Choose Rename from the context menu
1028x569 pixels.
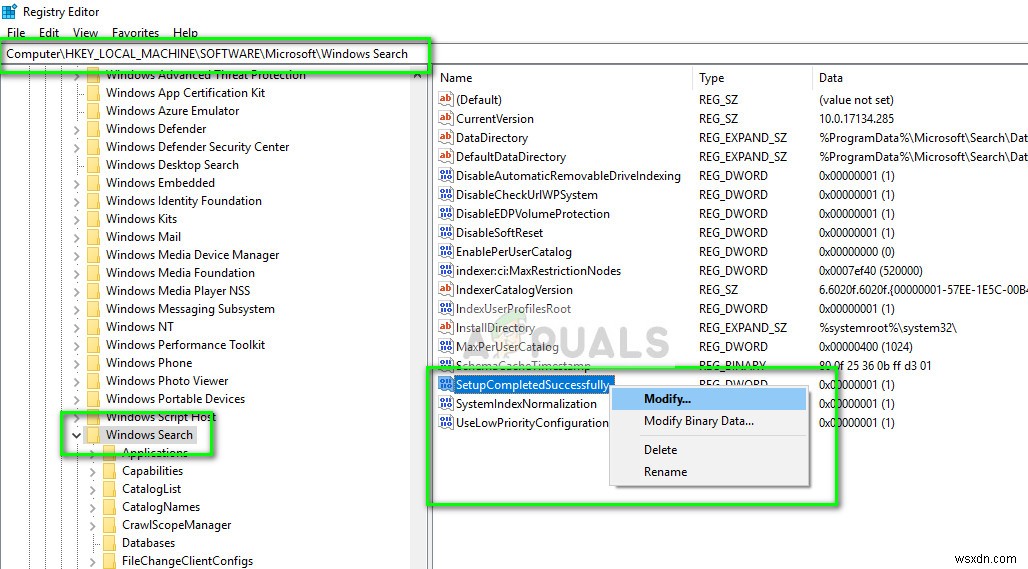click(709, 471)
